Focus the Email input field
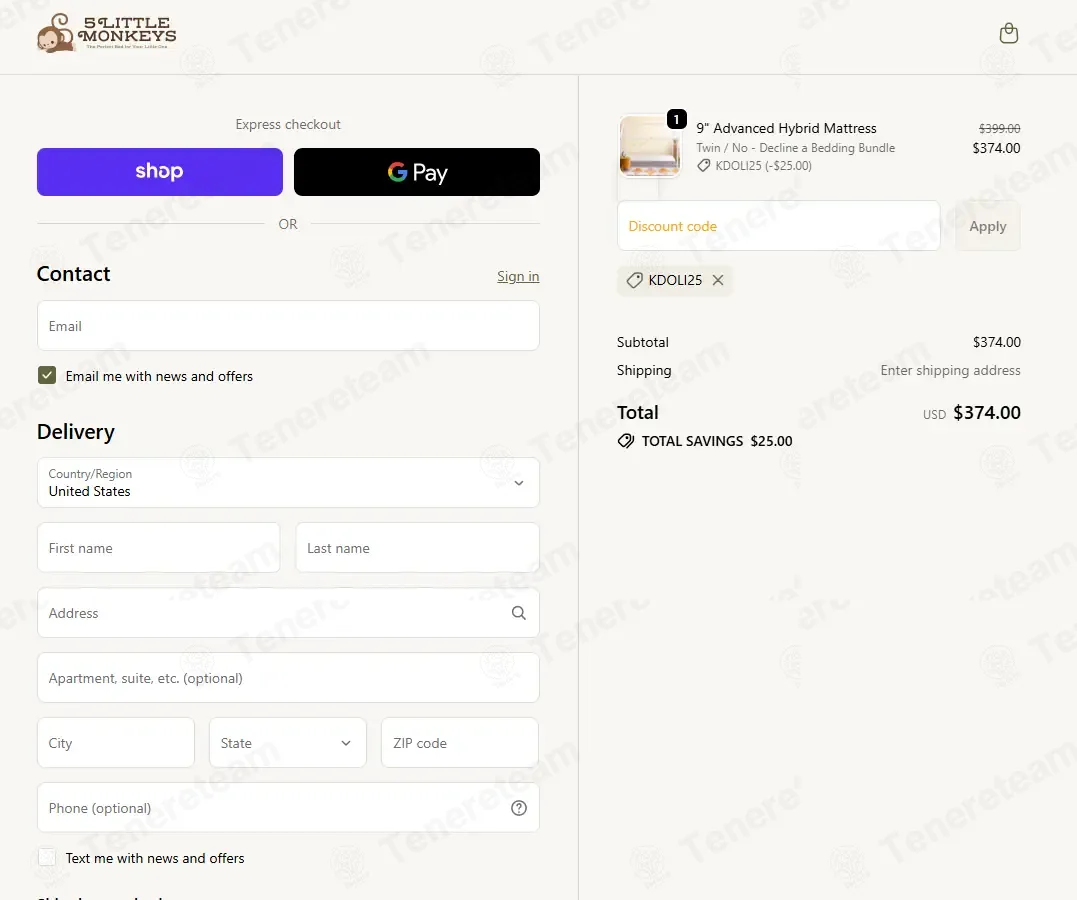 pyautogui.click(x=288, y=326)
